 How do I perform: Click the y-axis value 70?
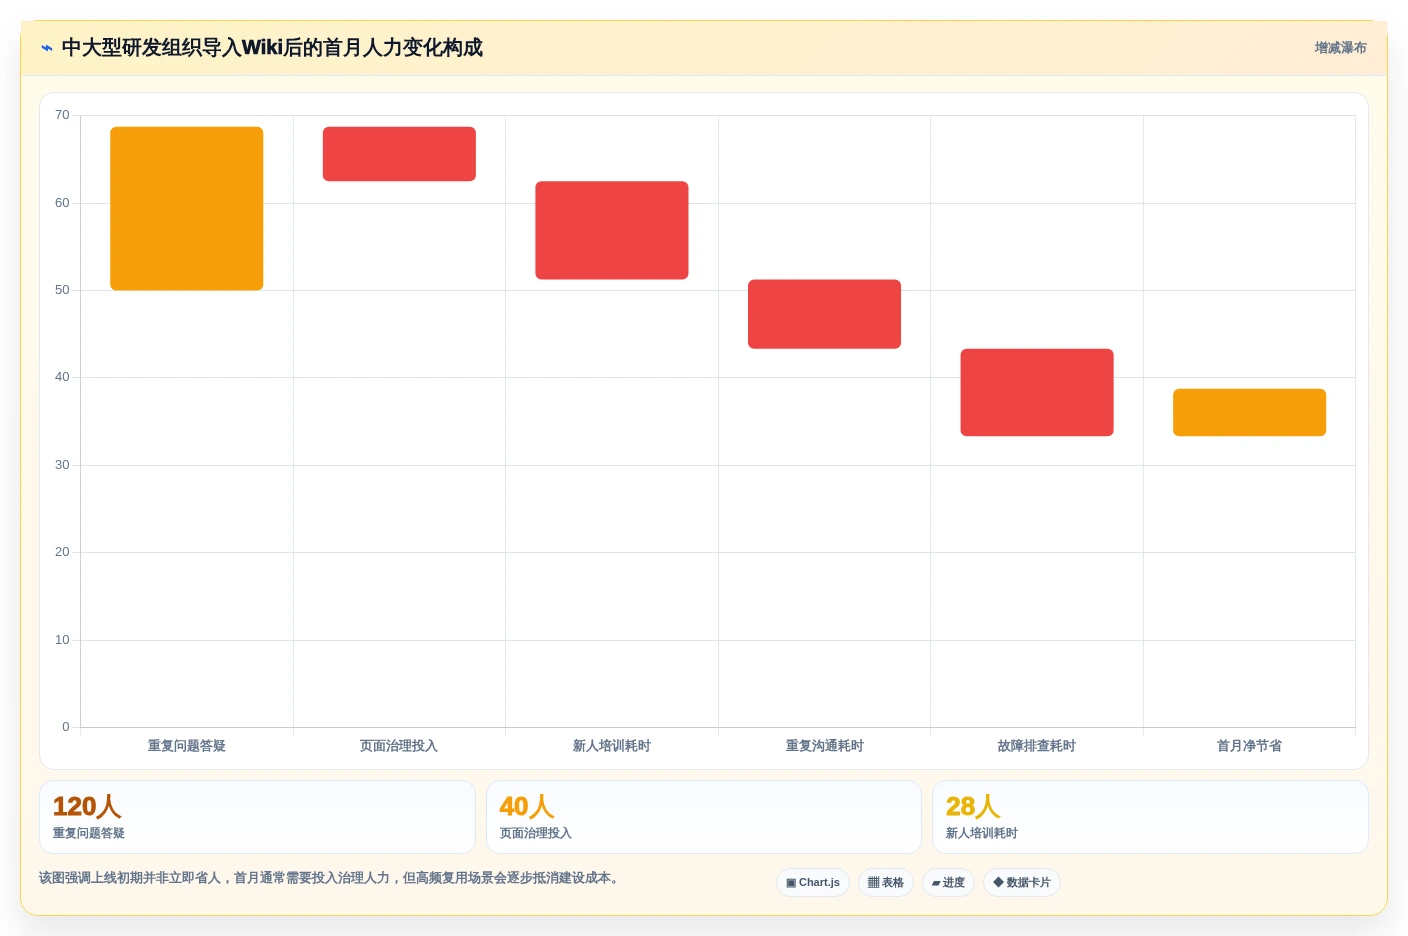click(62, 115)
